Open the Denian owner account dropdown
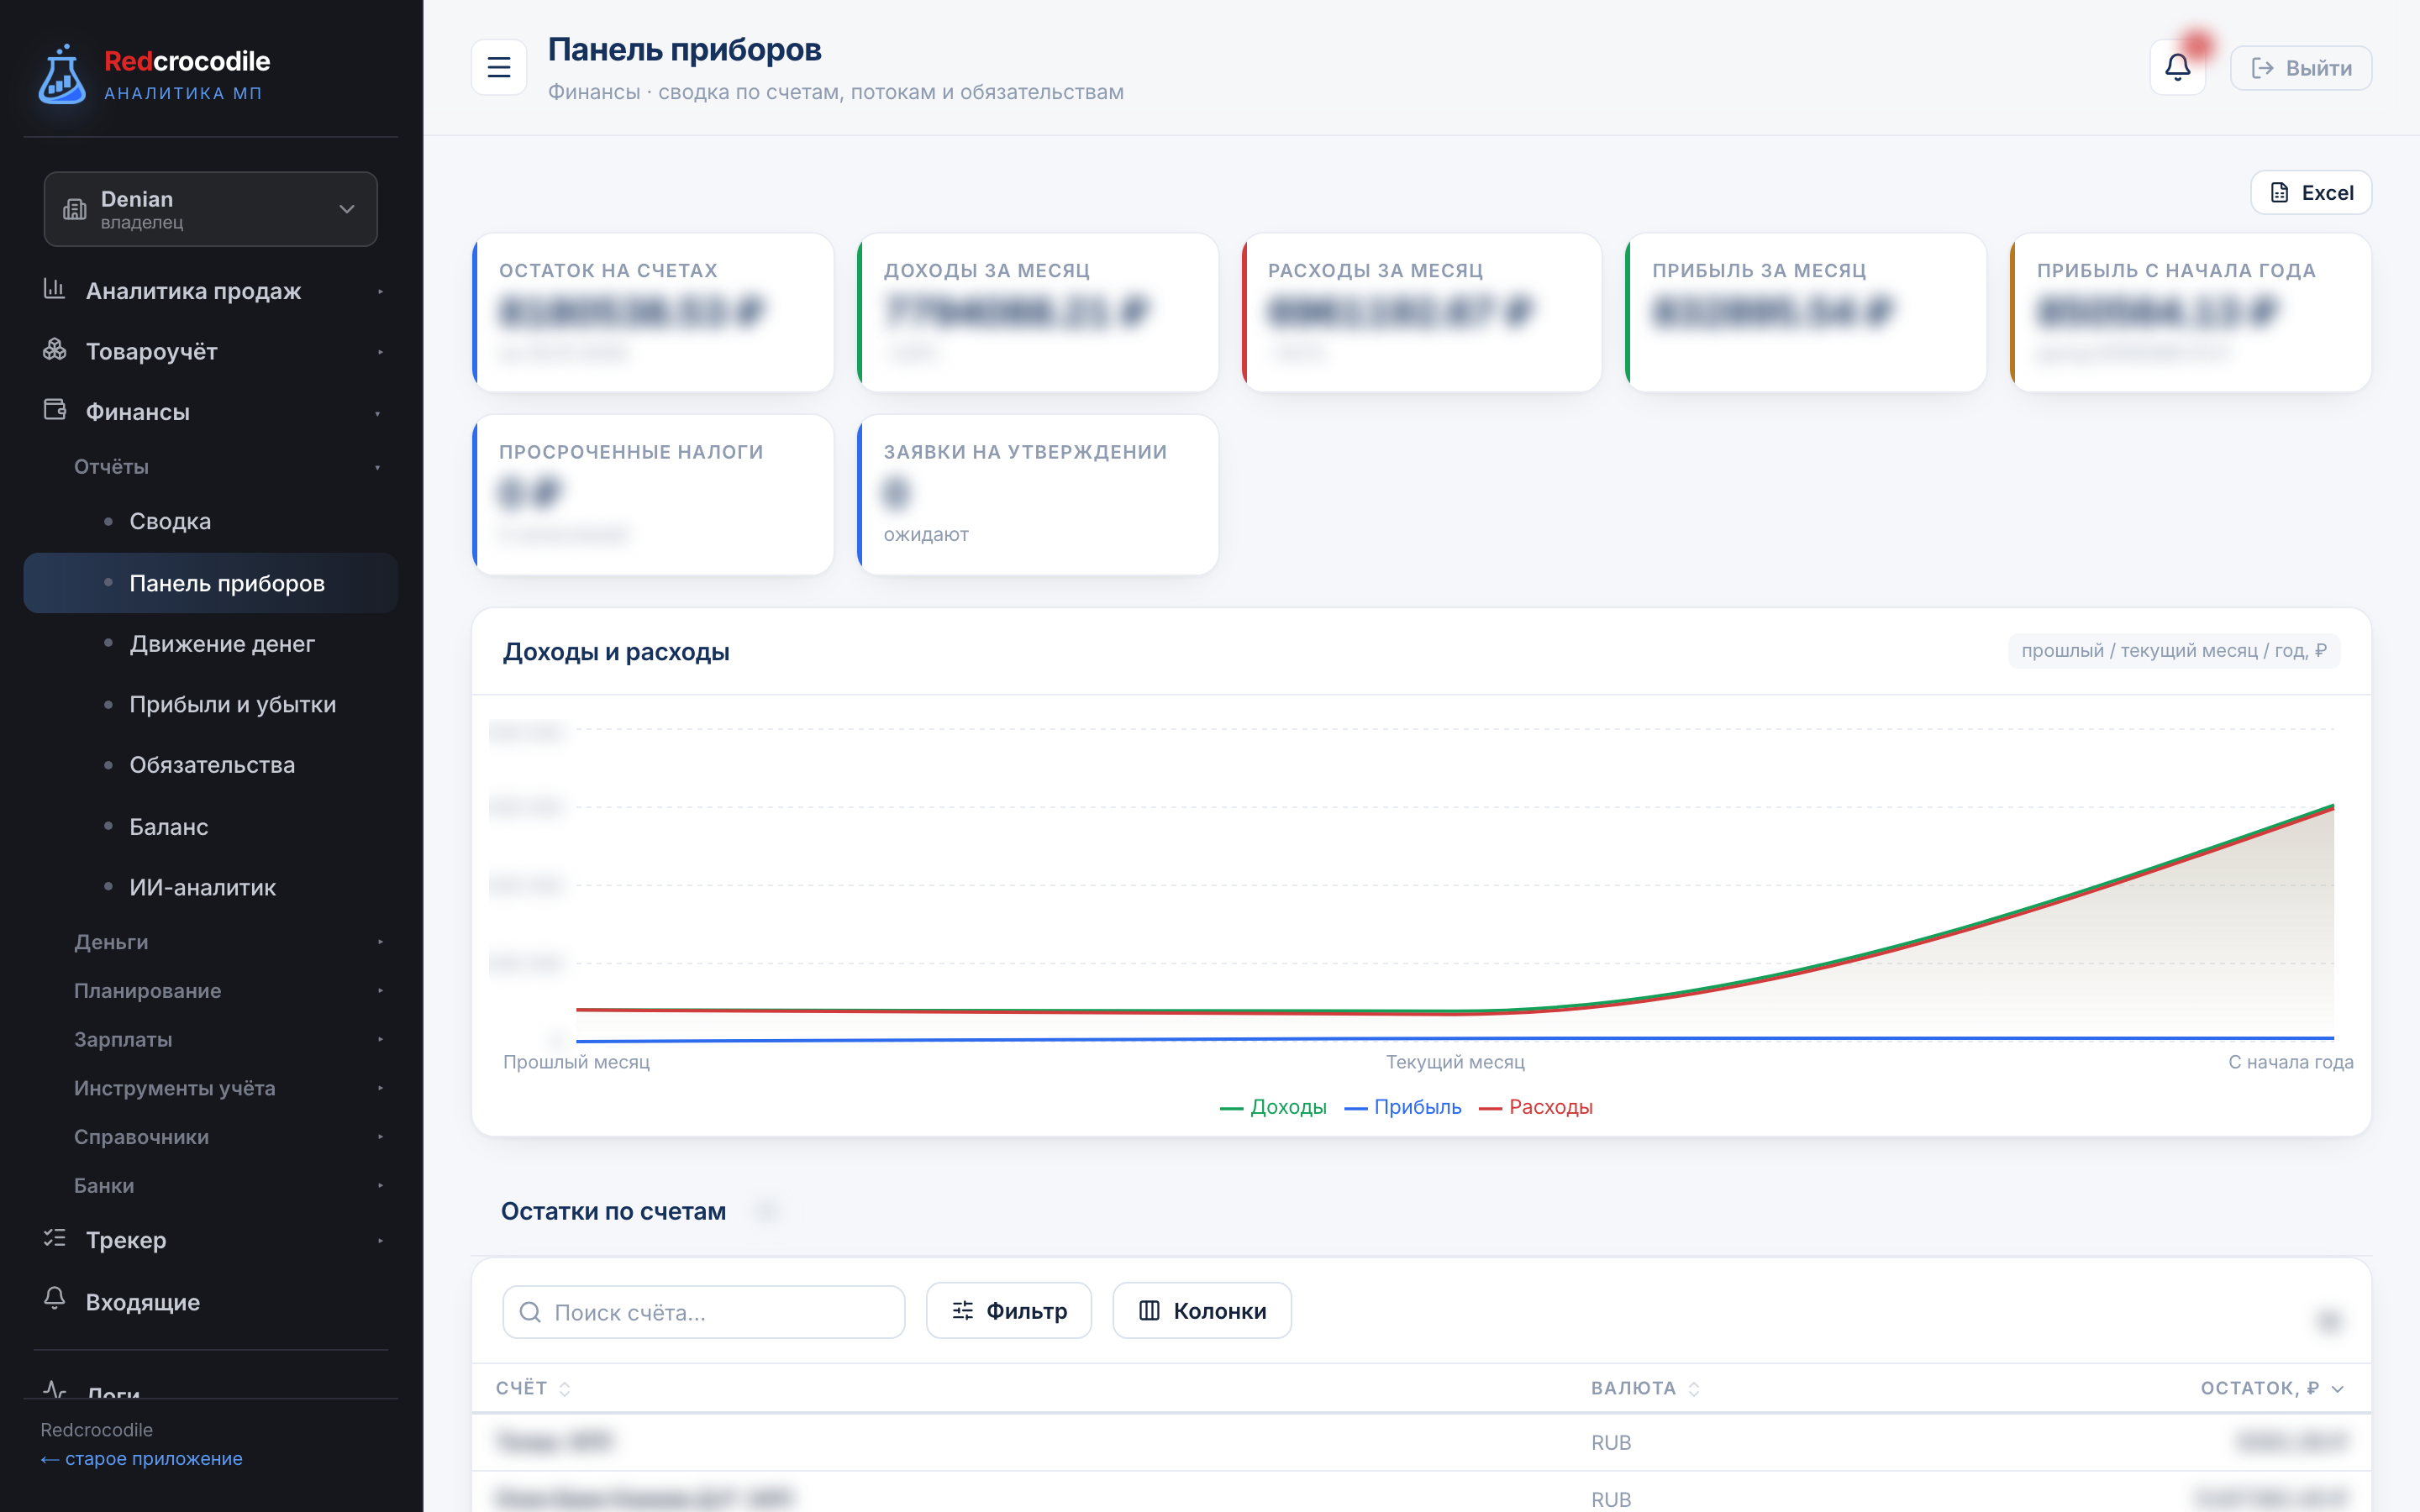Image resolution: width=2420 pixels, height=1512 pixels. point(211,209)
